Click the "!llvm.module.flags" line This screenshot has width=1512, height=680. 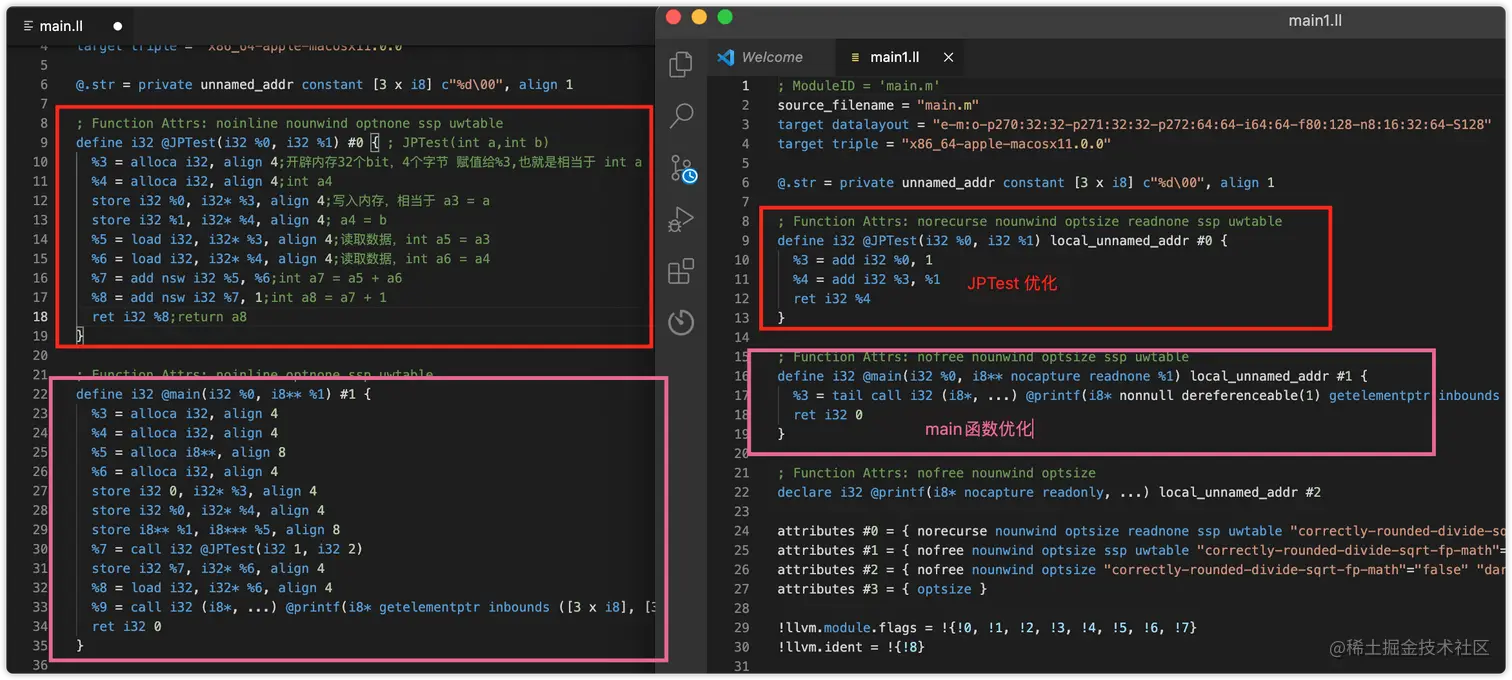[x=987, y=628]
